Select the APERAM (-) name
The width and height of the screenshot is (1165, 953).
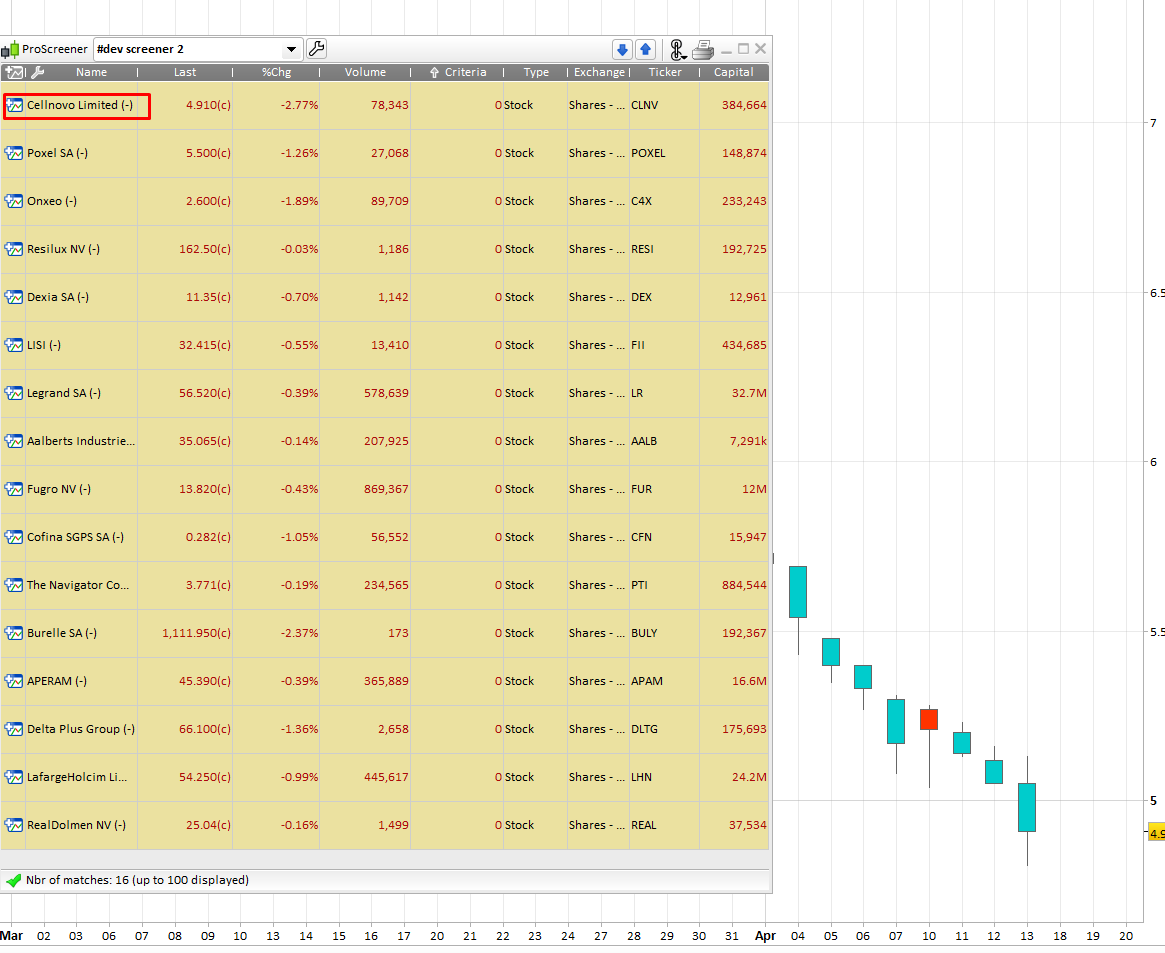click(57, 681)
